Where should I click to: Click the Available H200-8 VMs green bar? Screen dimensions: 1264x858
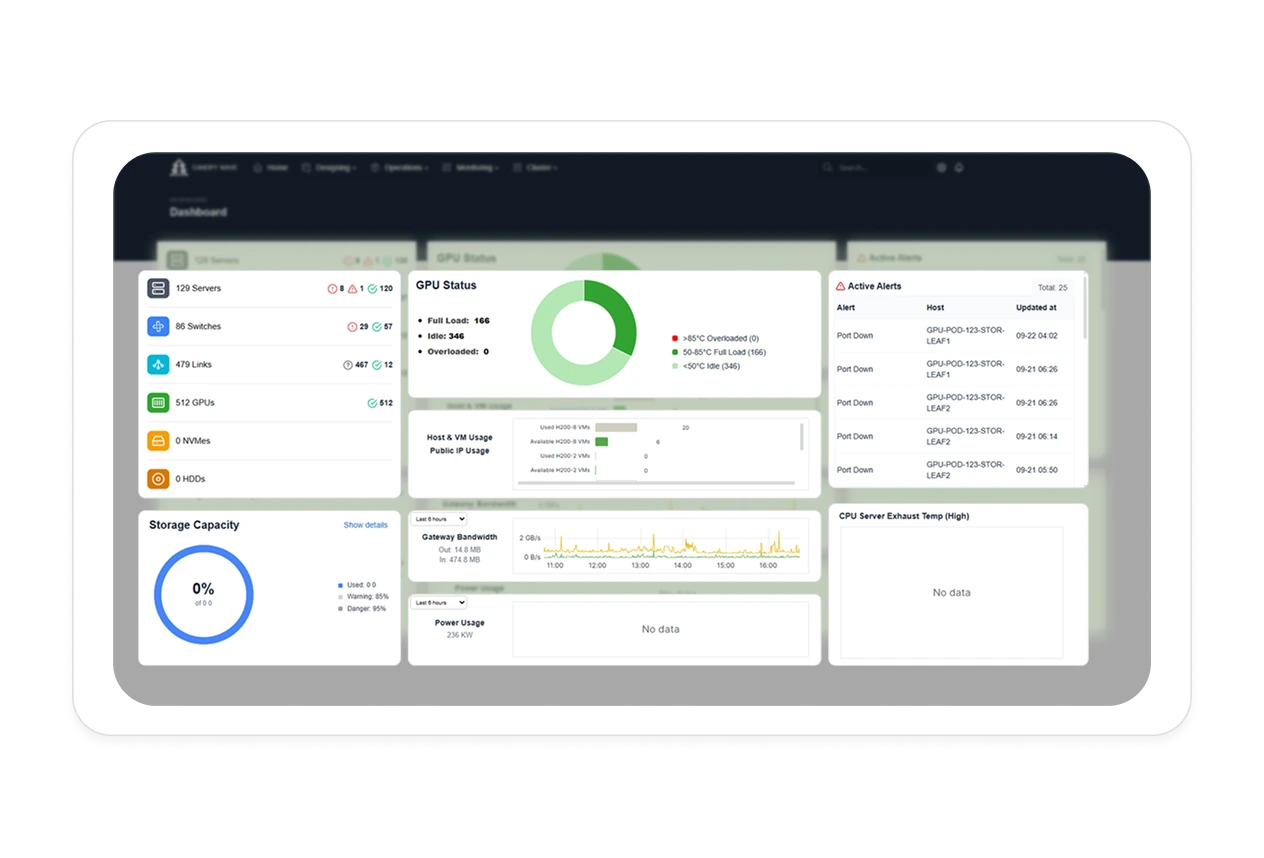tap(601, 441)
